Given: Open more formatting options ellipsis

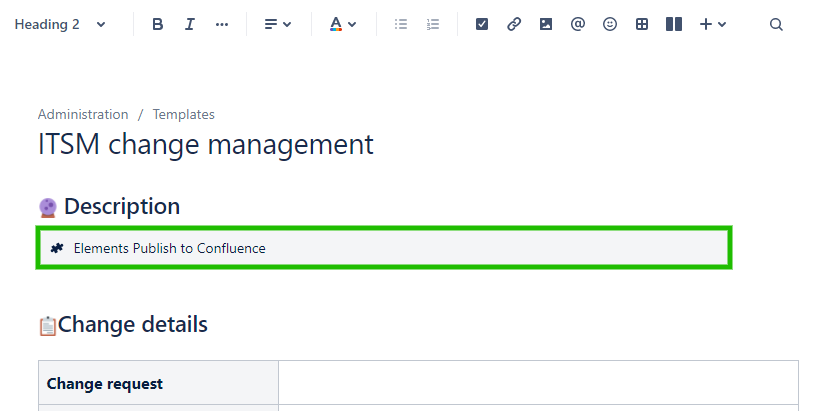Looking at the screenshot, I should point(222,24).
